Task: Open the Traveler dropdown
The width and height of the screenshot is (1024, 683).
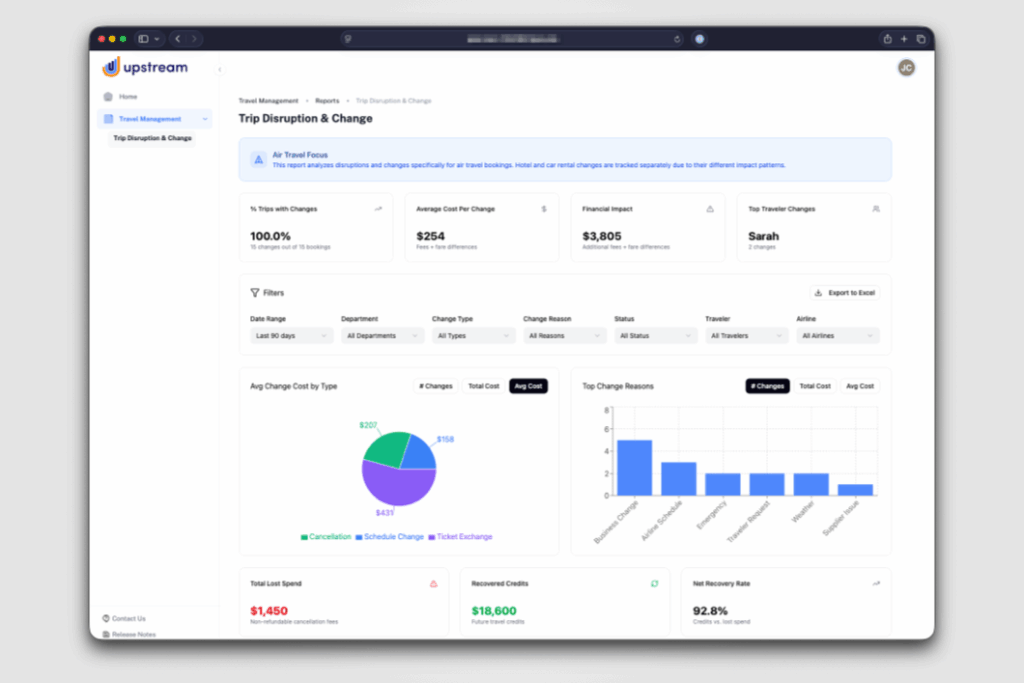Action: [747, 336]
